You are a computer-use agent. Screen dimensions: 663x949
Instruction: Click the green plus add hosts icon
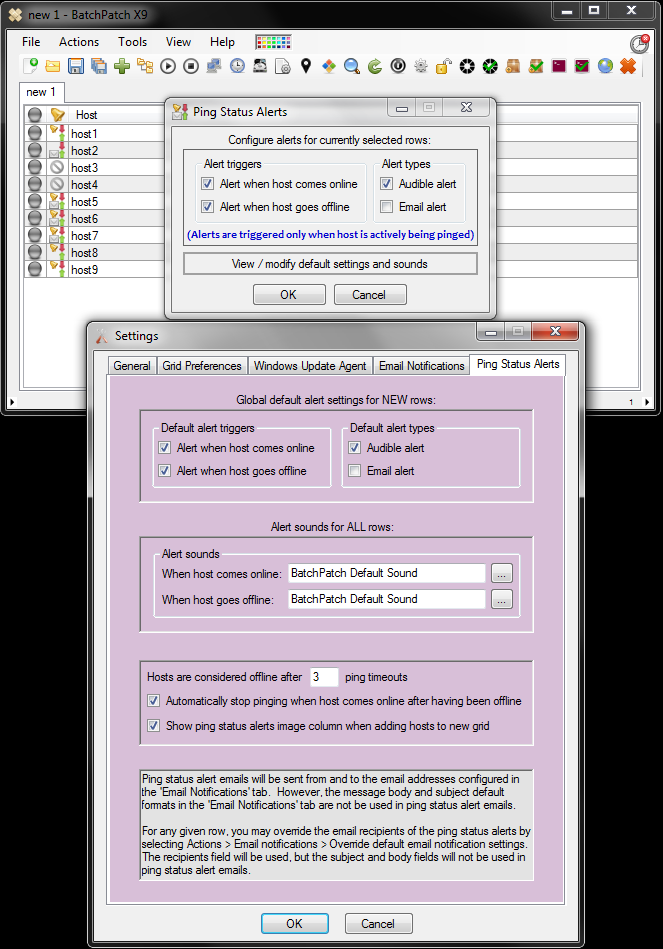(122, 66)
